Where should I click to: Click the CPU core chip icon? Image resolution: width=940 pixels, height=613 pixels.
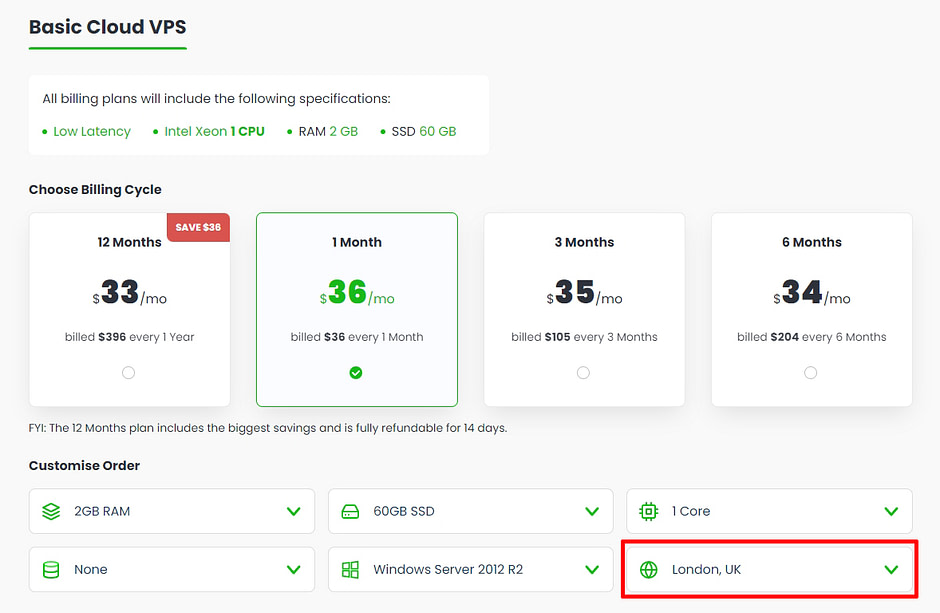click(x=649, y=511)
